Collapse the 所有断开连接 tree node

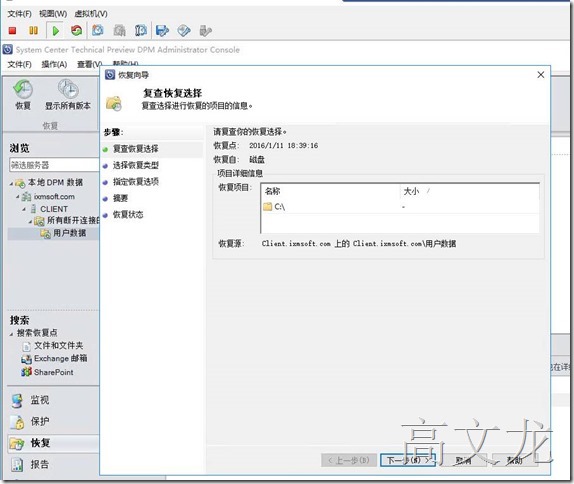pyautogui.click(x=30, y=221)
